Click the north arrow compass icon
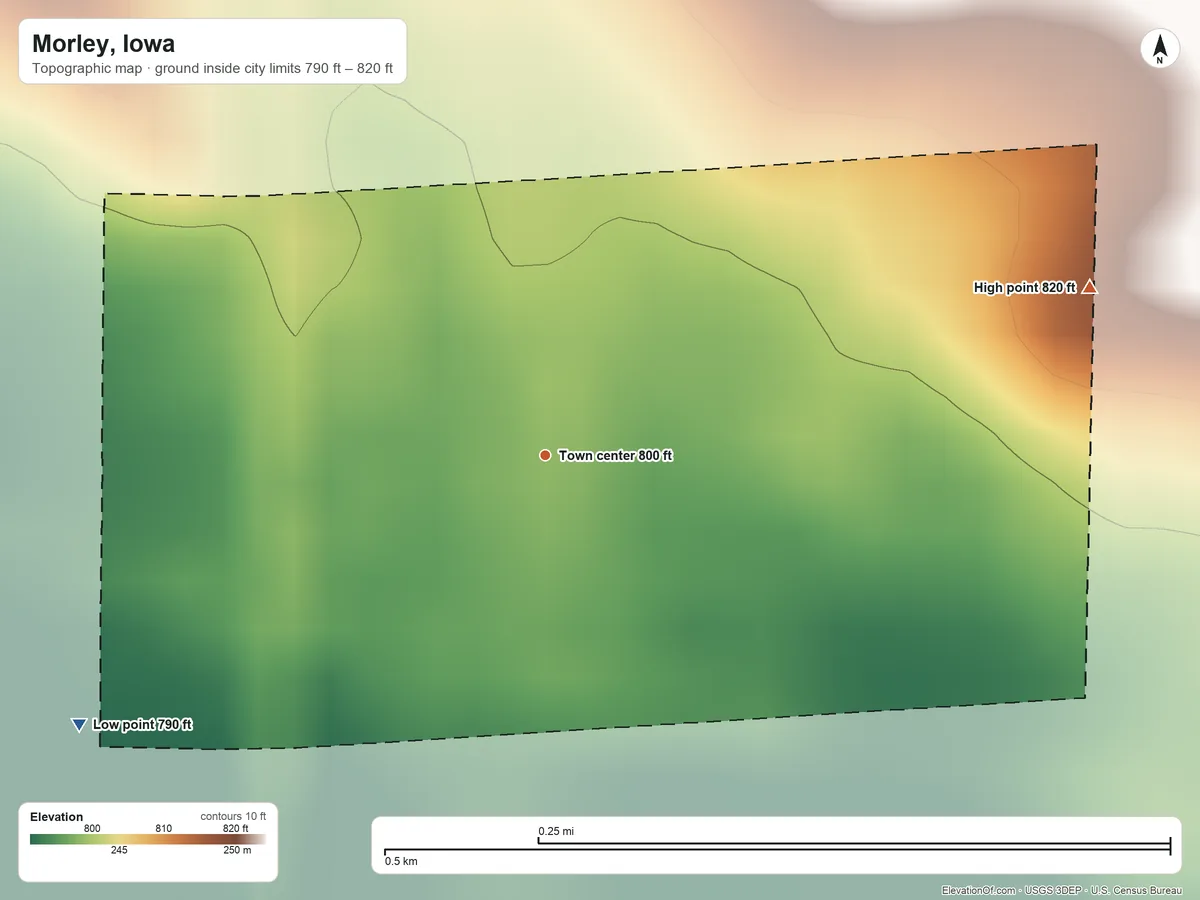 [1159, 49]
